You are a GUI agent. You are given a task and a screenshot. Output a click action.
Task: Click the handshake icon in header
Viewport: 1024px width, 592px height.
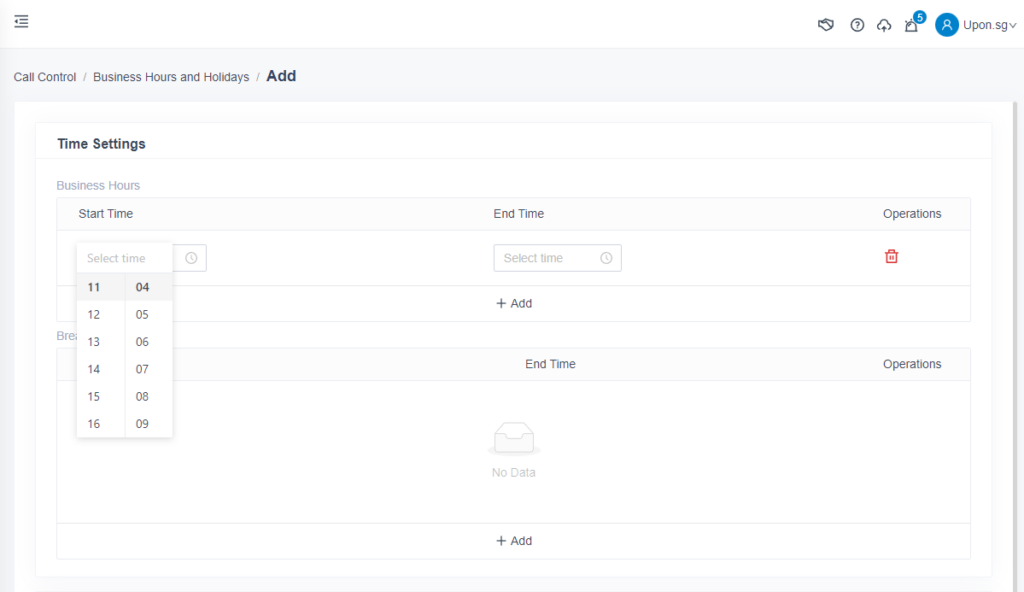pyautogui.click(x=826, y=25)
